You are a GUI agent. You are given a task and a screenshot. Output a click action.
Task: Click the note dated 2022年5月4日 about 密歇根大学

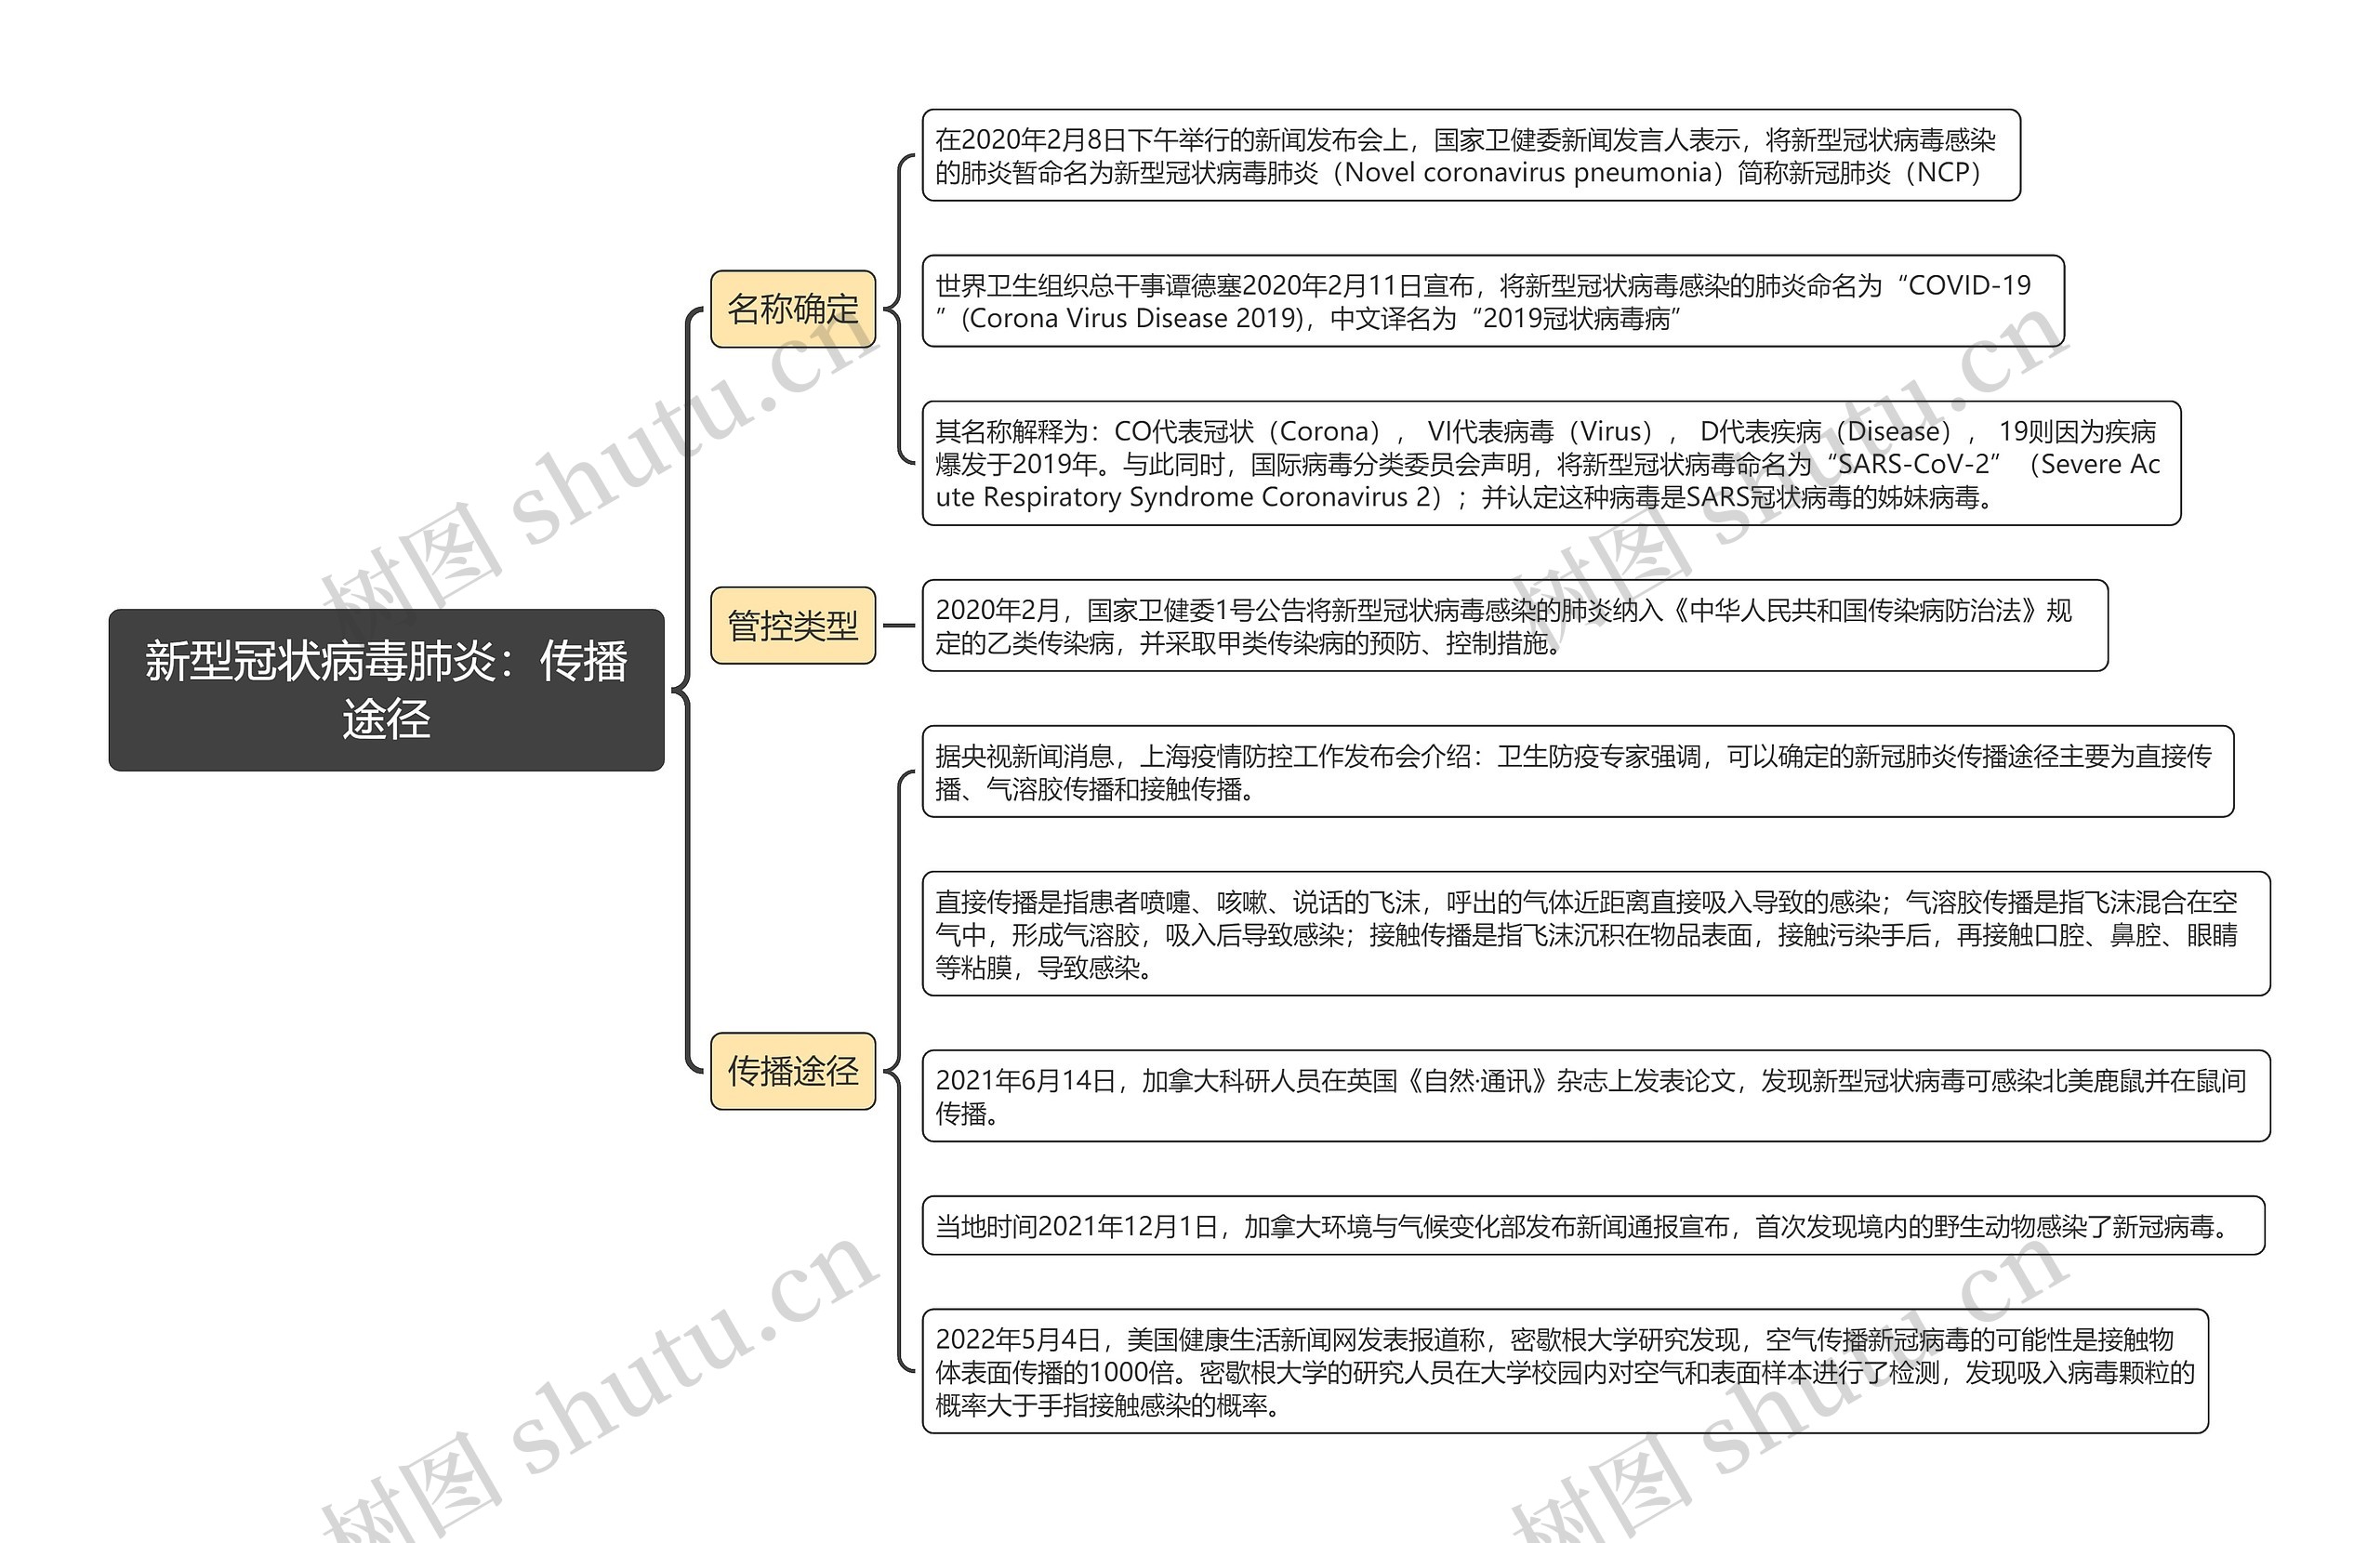(x=1565, y=1372)
